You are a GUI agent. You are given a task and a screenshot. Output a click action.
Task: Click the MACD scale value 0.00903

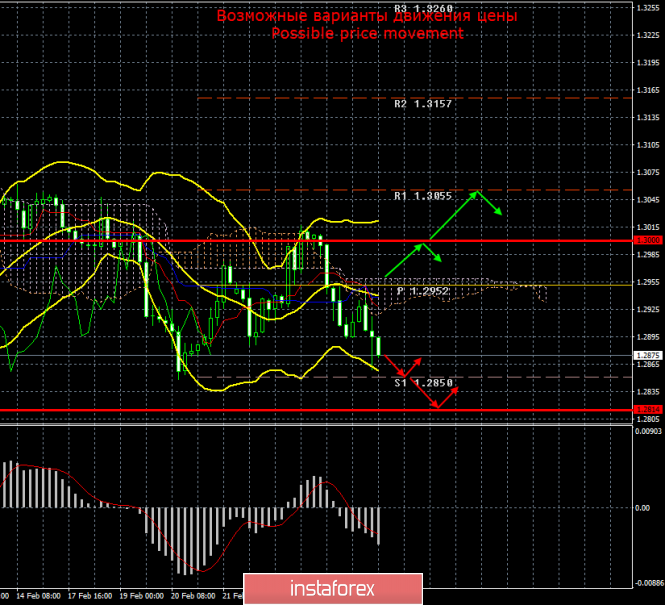pyautogui.click(x=648, y=431)
